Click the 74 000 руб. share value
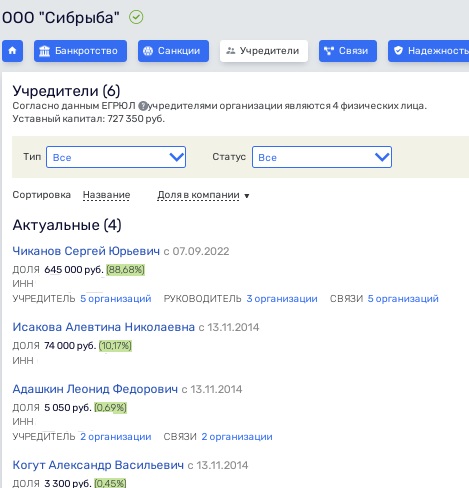The height and width of the screenshot is (488, 469). [70, 345]
